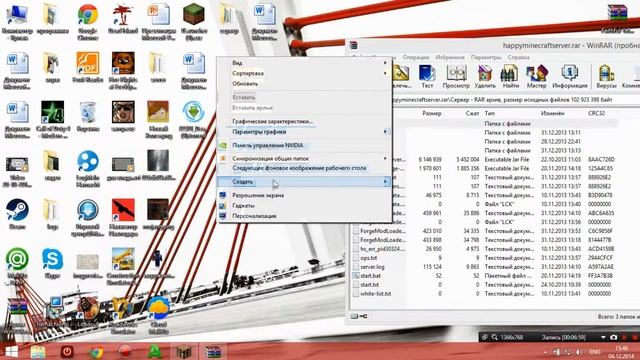Select the Cloud Mail.Ru desktop icon
Viewport: 640px width, 360px height.
click(x=158, y=315)
